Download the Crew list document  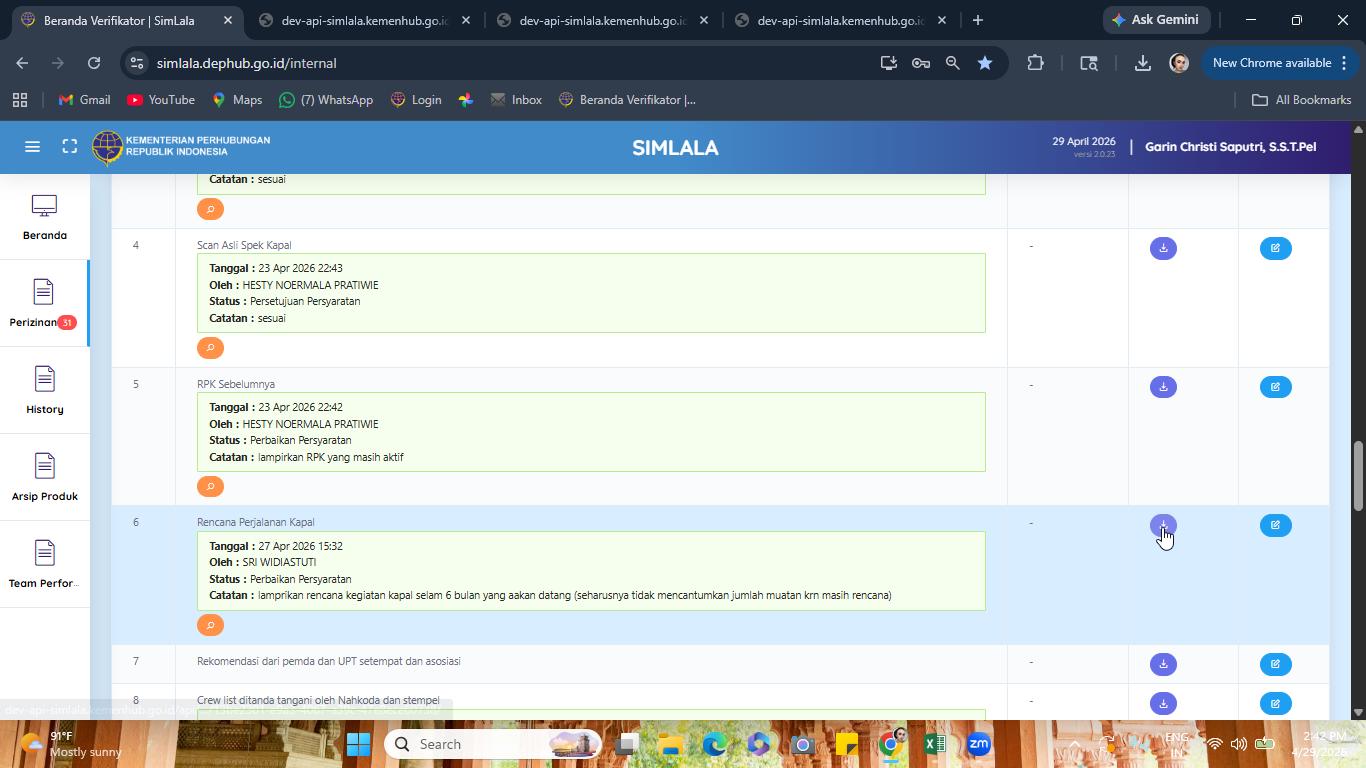point(1163,703)
